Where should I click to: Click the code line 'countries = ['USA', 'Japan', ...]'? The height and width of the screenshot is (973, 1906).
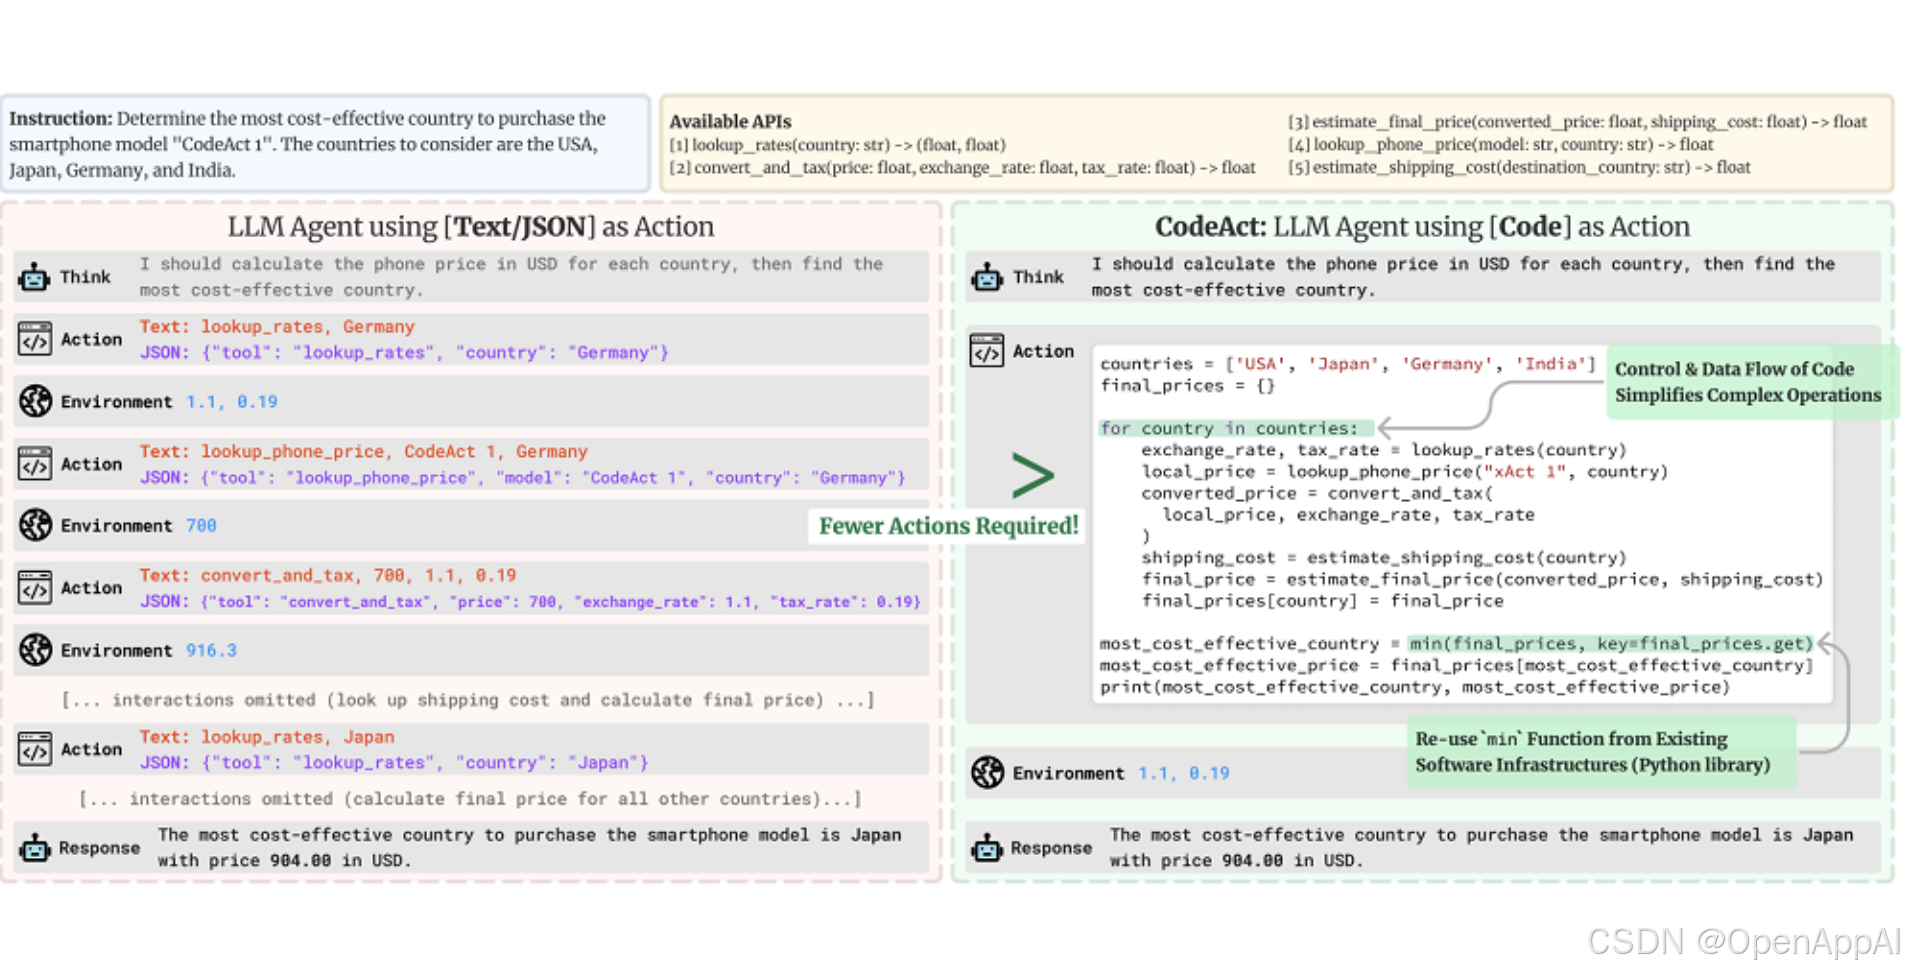coord(1348,364)
